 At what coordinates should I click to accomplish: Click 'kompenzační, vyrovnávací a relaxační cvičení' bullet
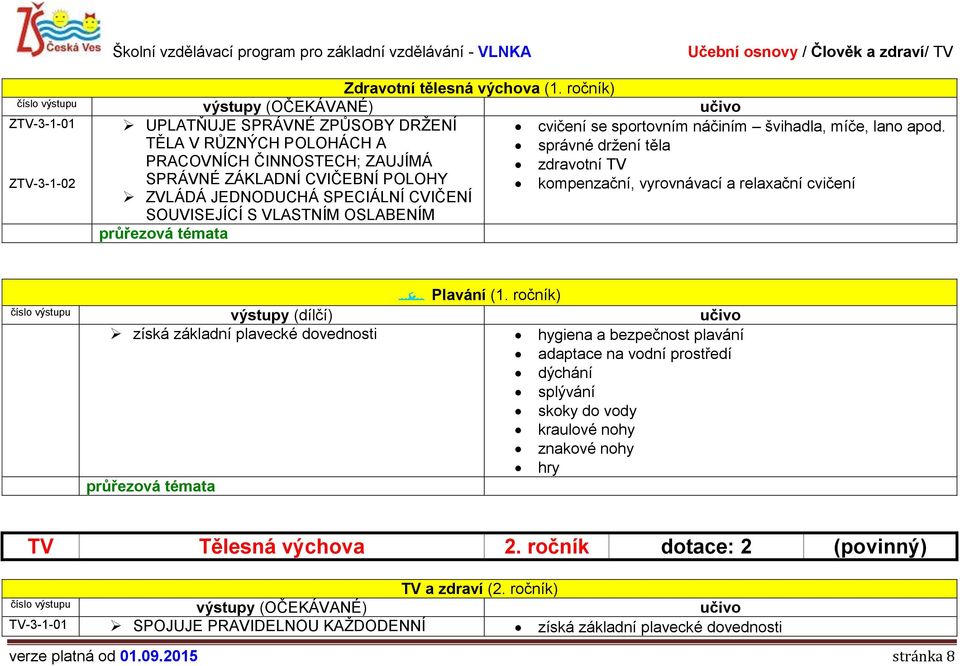coord(696,184)
